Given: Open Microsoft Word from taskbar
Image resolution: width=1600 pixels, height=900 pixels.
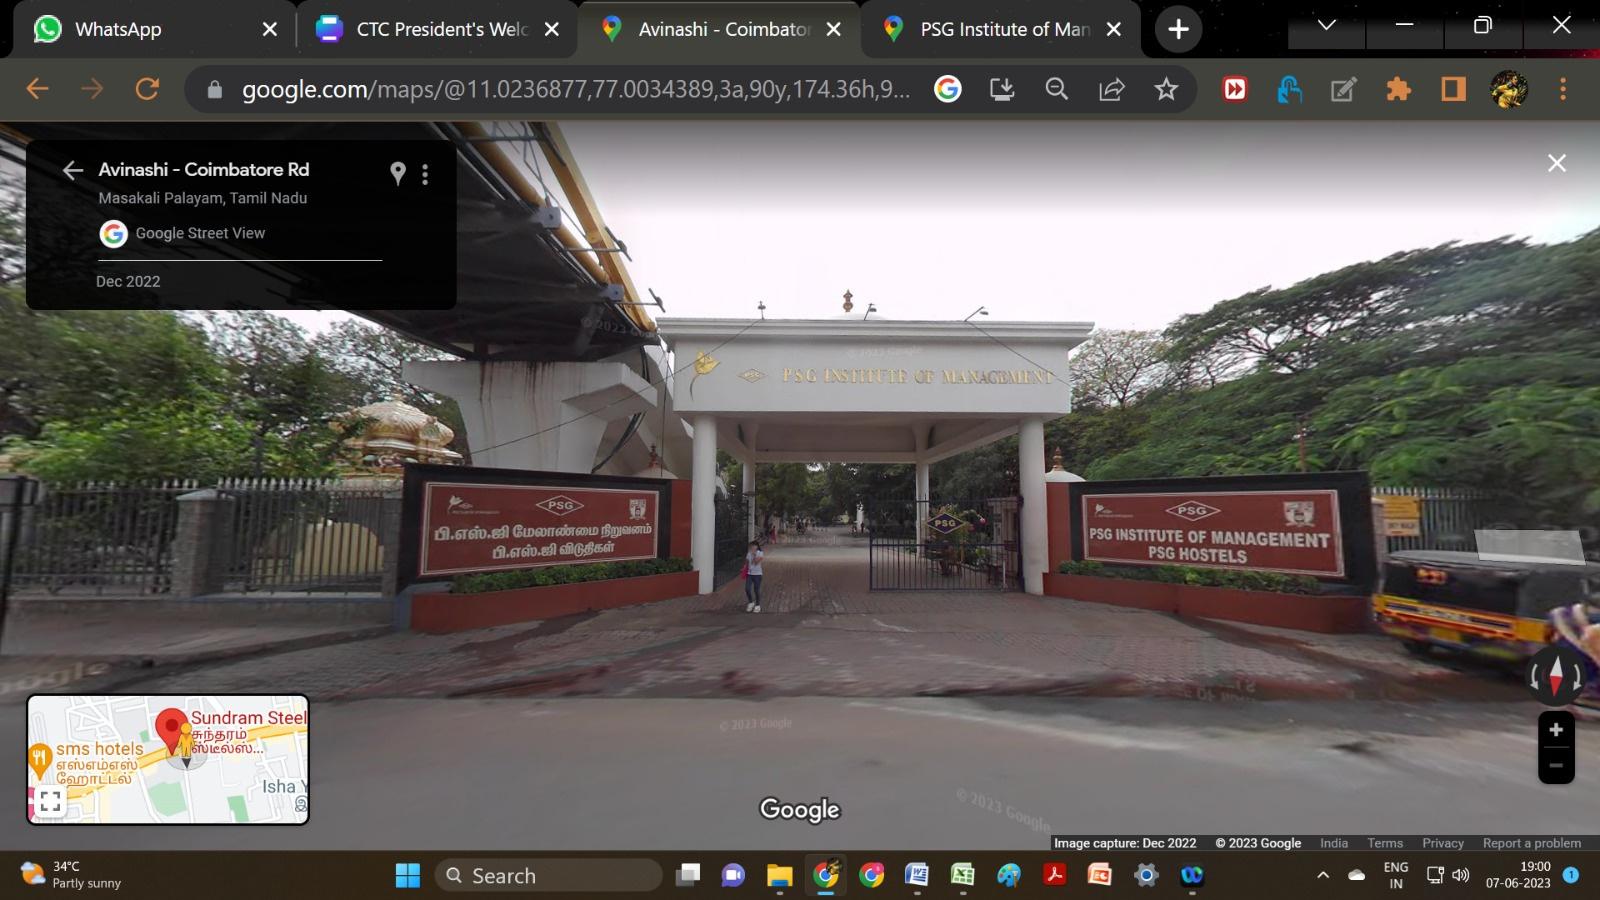Looking at the screenshot, I should click(916, 876).
